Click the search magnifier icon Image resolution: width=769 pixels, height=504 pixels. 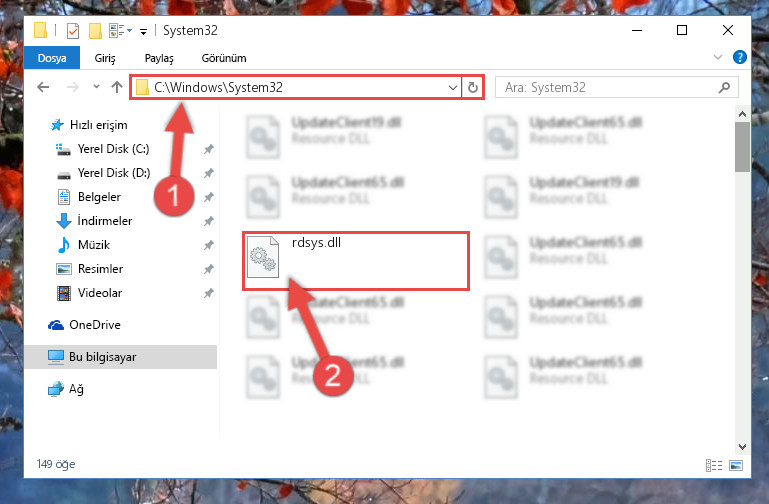coord(724,87)
